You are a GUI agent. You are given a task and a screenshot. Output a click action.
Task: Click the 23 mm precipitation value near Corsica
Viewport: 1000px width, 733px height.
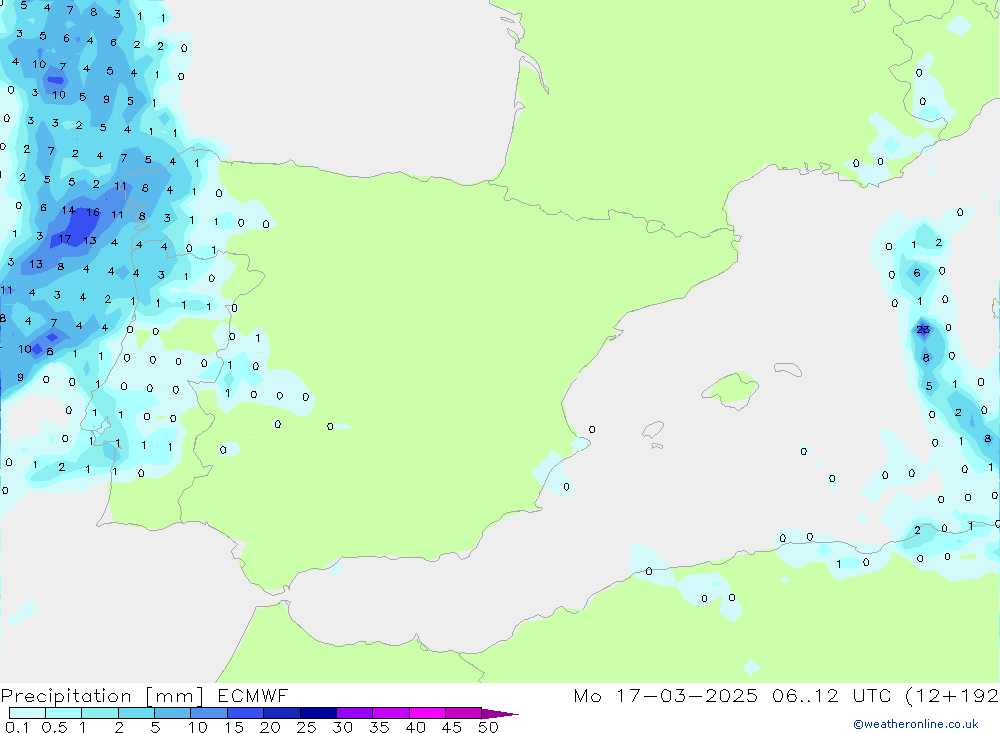[922, 330]
